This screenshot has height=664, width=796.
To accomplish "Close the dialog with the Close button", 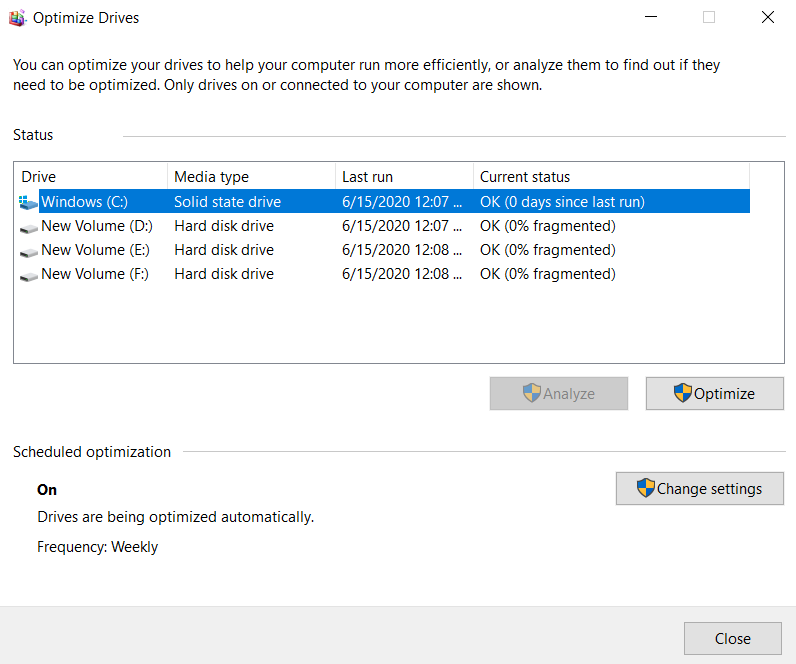I will tap(733, 639).
